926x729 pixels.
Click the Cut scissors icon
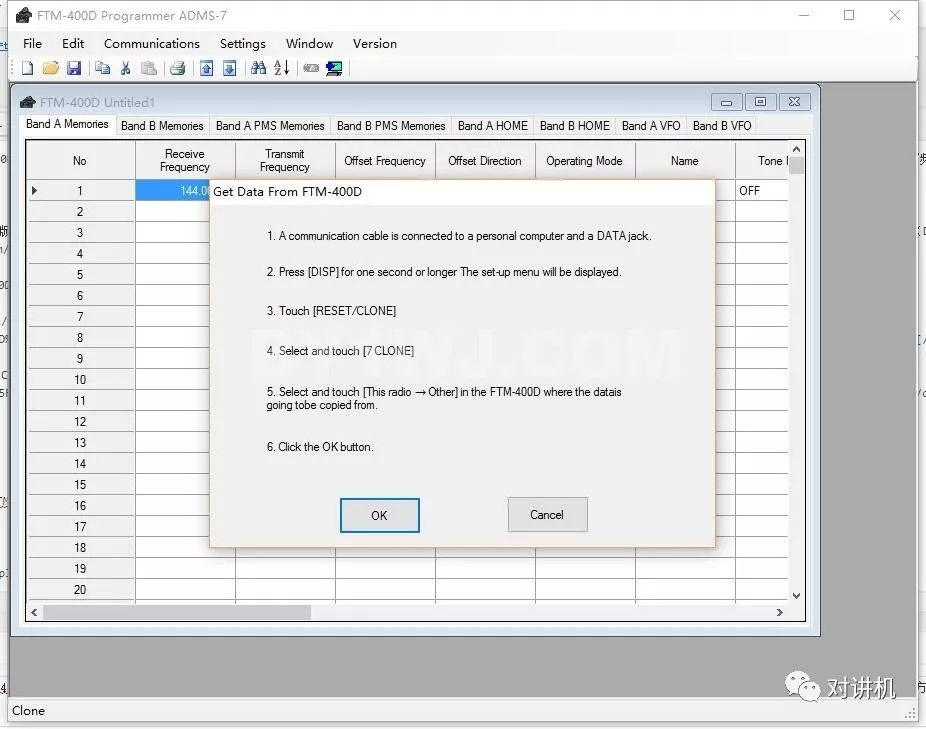125,68
